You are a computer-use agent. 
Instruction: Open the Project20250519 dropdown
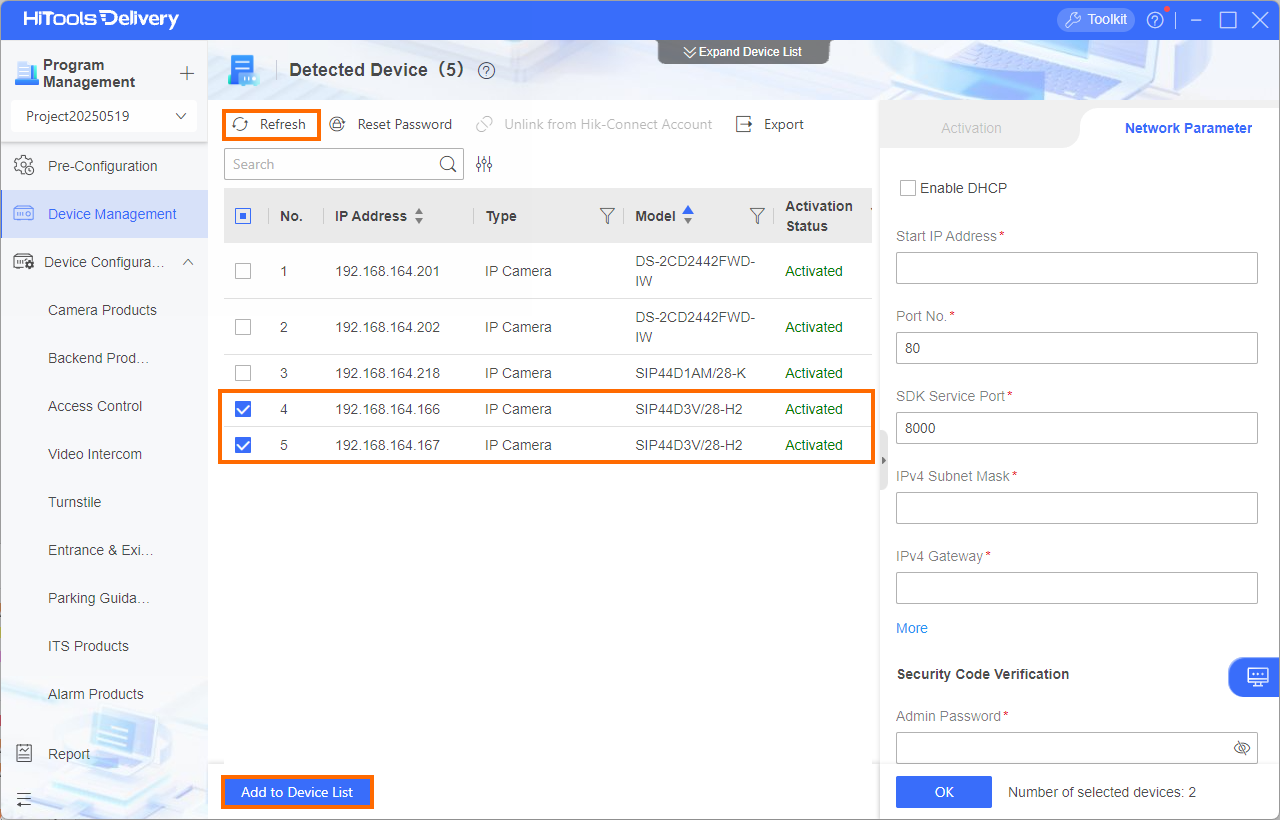[x=104, y=116]
